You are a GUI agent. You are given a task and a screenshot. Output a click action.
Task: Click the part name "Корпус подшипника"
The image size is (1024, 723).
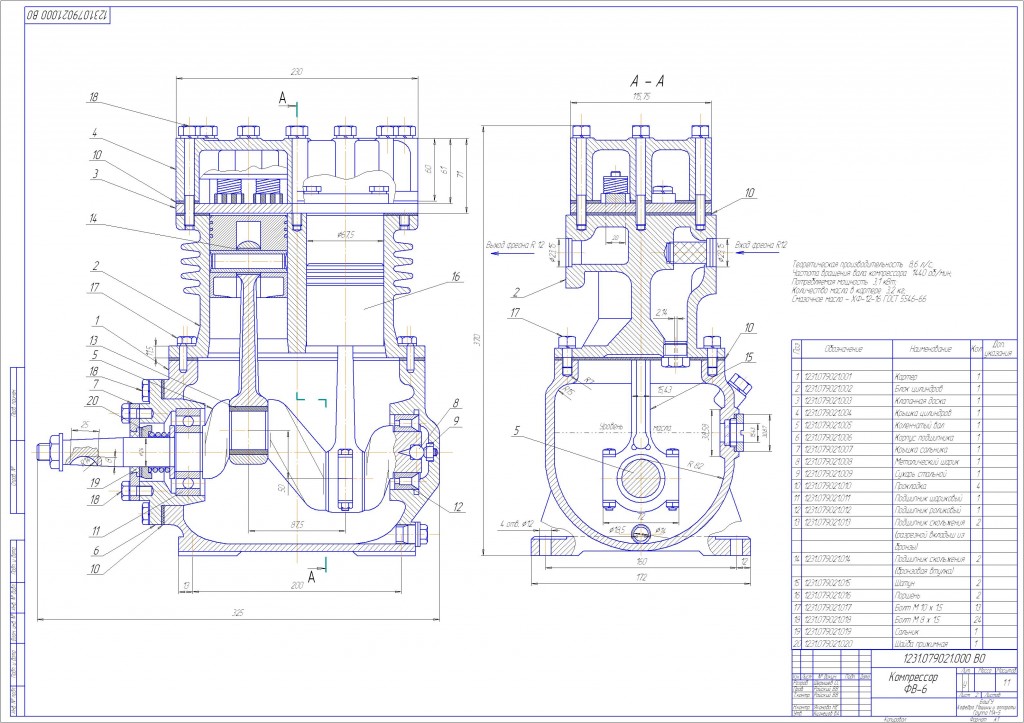click(x=925, y=438)
